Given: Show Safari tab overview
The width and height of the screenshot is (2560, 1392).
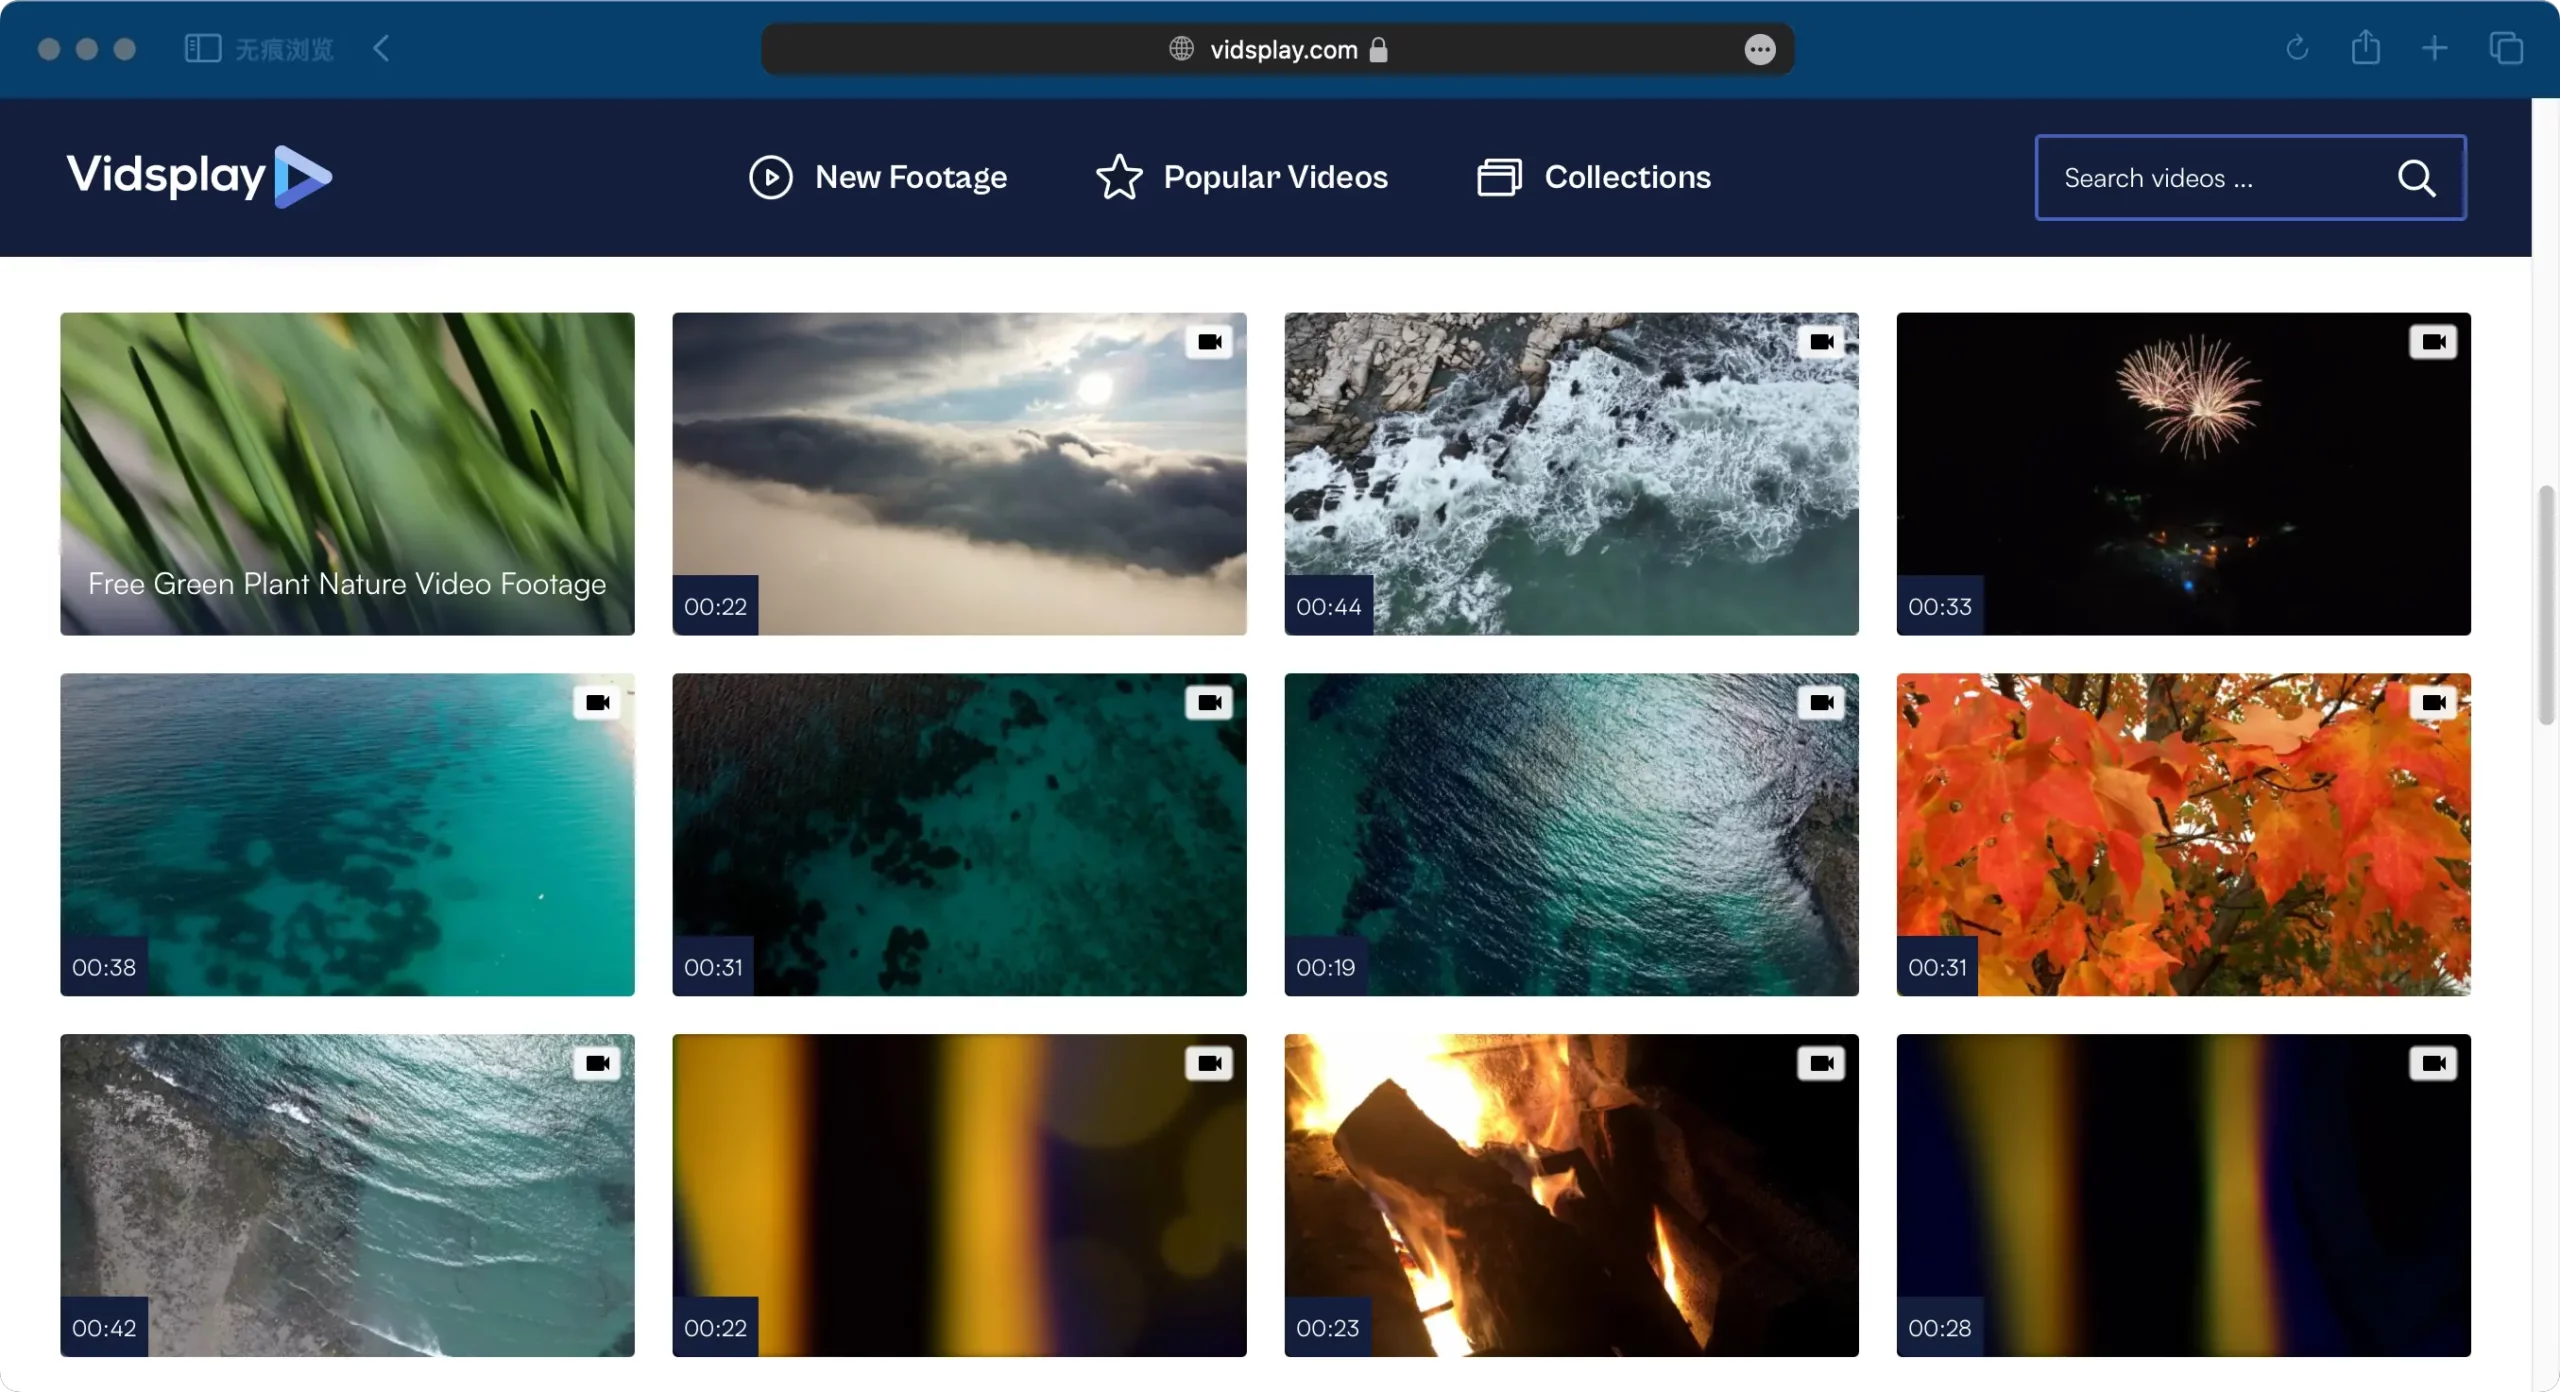Looking at the screenshot, I should [2506, 48].
